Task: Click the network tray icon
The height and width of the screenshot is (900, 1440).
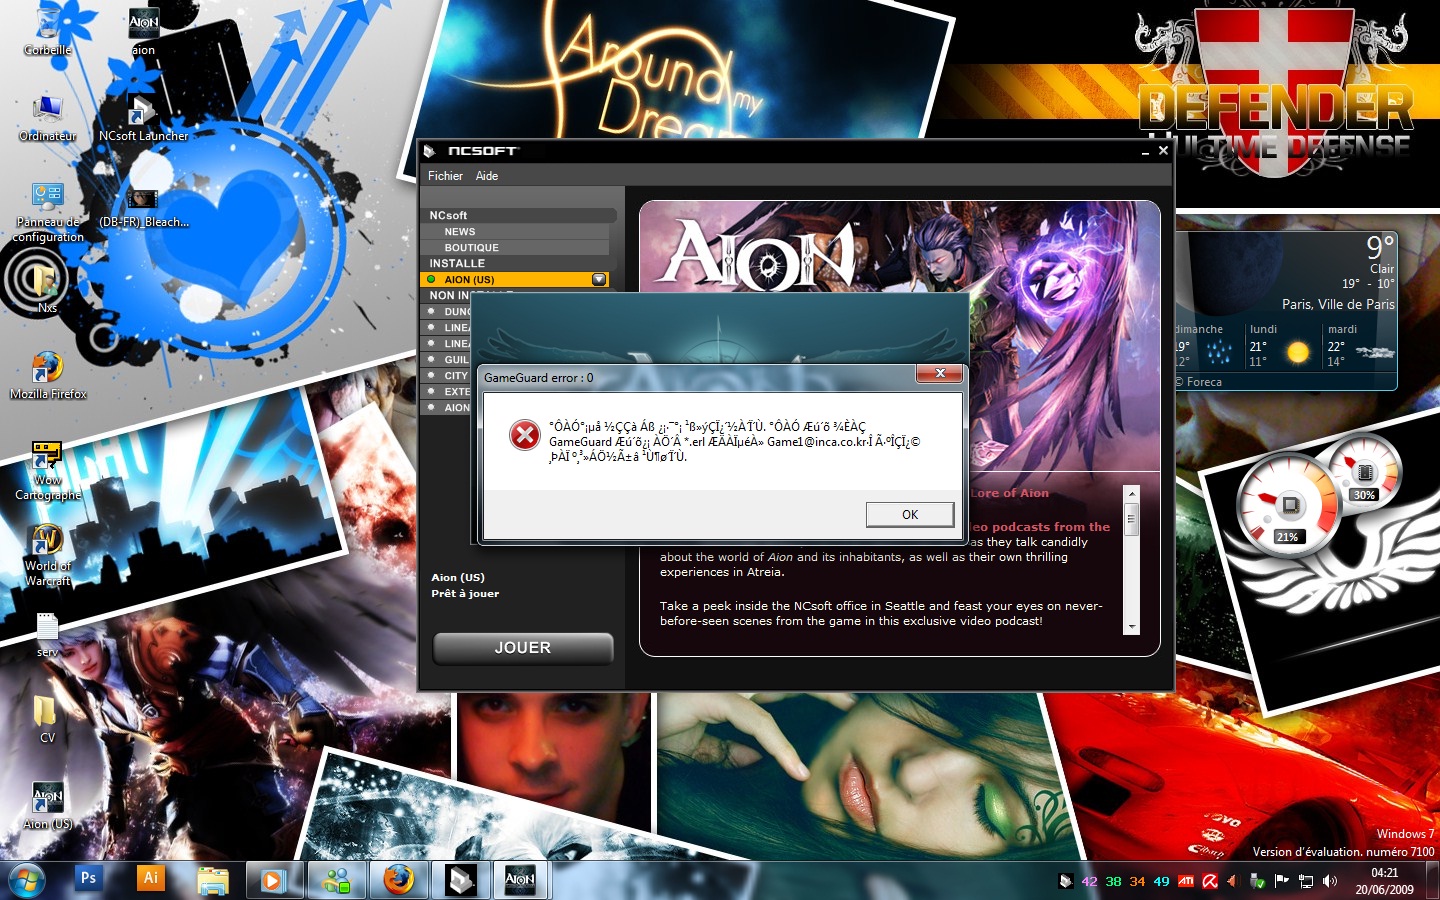Action: (1306, 881)
